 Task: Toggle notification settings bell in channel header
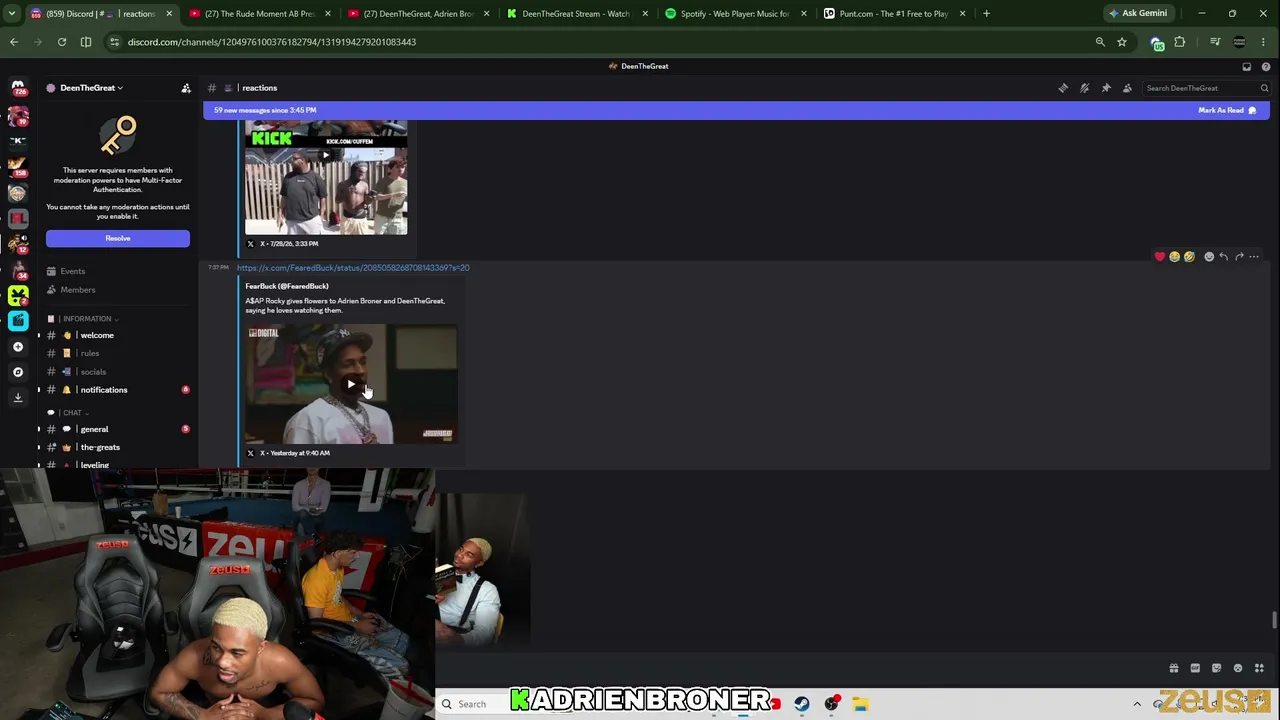[1084, 88]
